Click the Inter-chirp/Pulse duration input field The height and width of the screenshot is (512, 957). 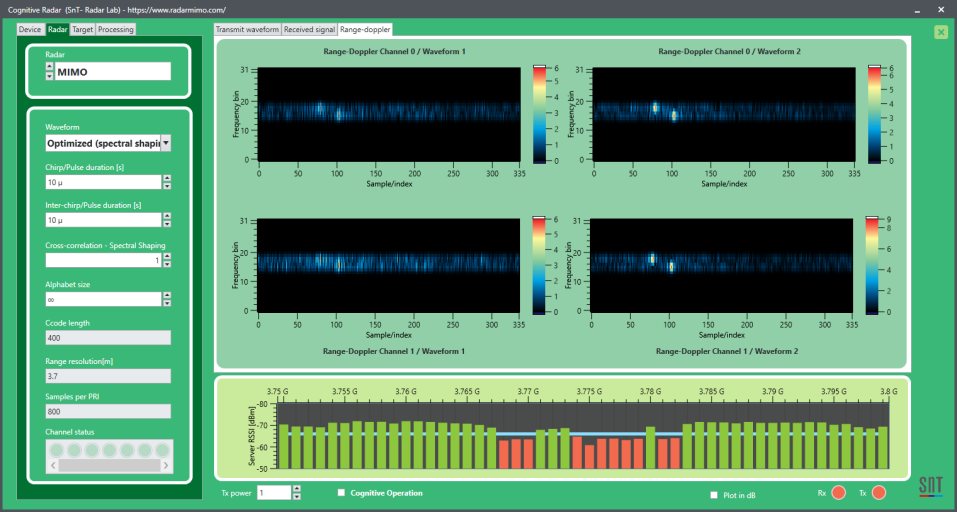pyautogui.click(x=103, y=220)
